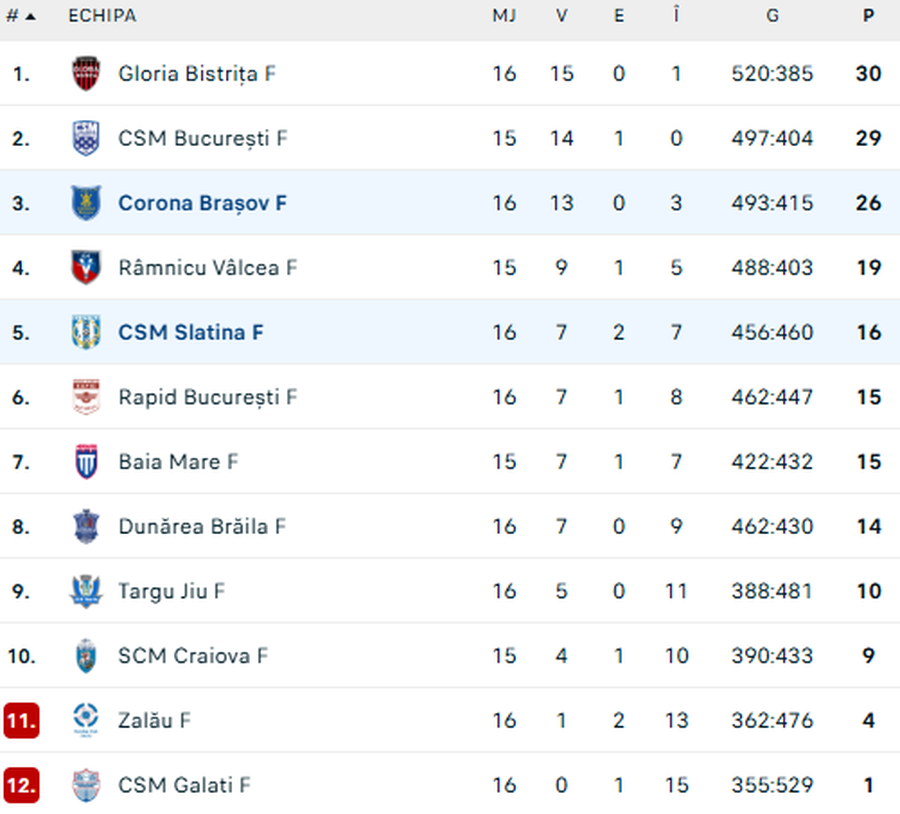
Task: Click the Targu Jiu team crest
Action: (86, 591)
